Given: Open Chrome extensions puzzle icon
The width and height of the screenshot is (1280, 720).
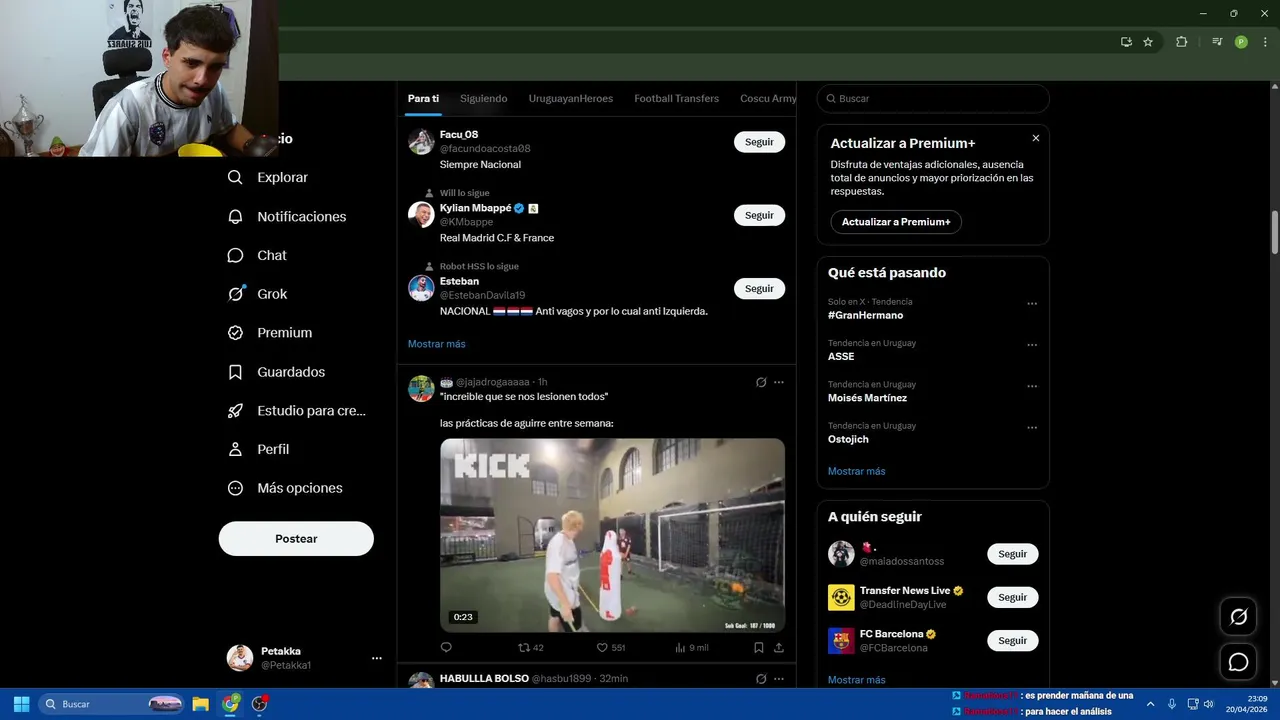Looking at the screenshot, I should [1181, 42].
